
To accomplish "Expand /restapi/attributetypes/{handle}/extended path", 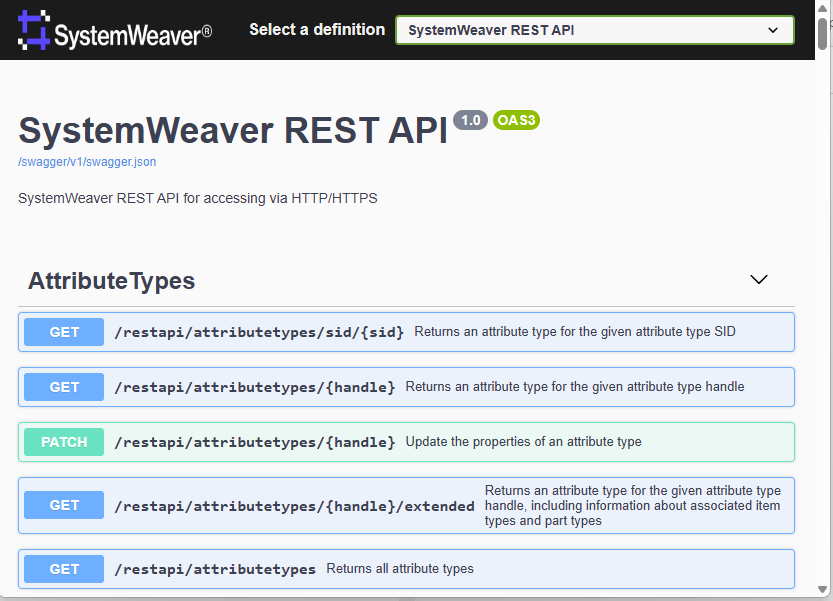I will [294, 506].
